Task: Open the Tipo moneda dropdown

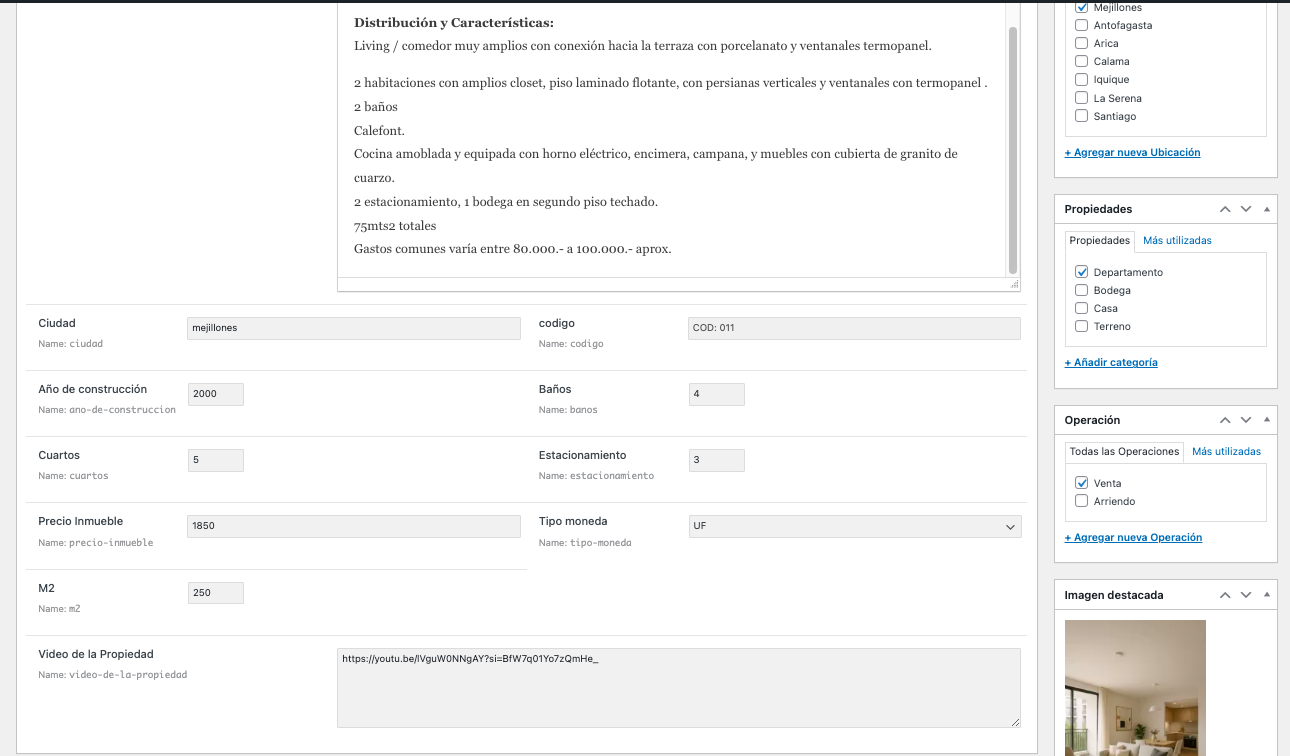Action: [x=854, y=526]
